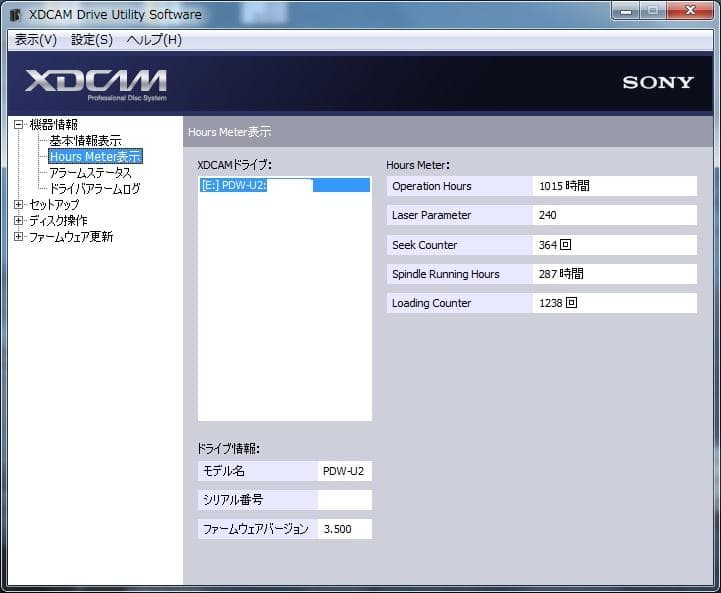
Task: Select the [E:] PDW-U2 drive entry
Action: [x=285, y=185]
